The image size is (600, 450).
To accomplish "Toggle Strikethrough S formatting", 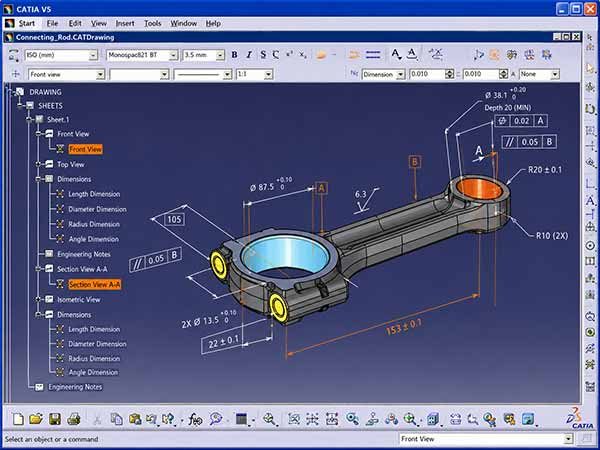I will [x=263, y=55].
